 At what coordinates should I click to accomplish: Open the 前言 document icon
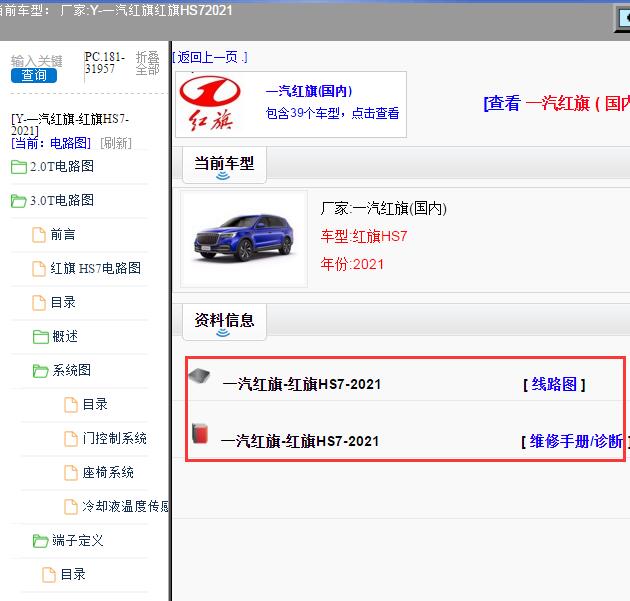coord(39,235)
